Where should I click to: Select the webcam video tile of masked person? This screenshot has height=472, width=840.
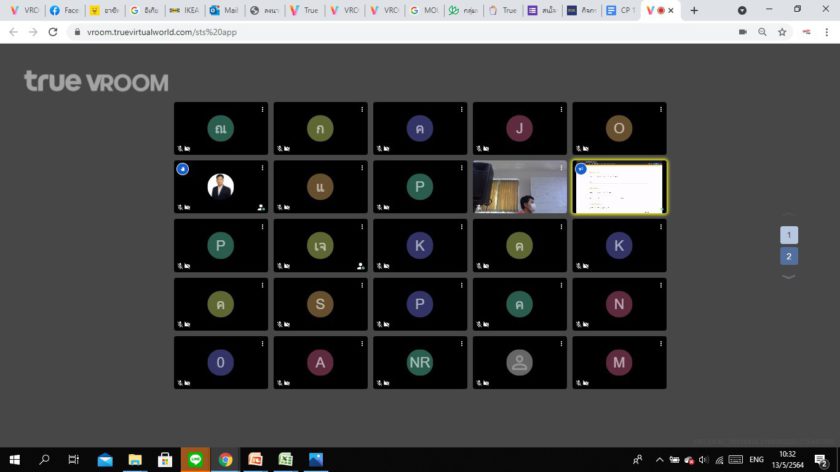(x=519, y=188)
